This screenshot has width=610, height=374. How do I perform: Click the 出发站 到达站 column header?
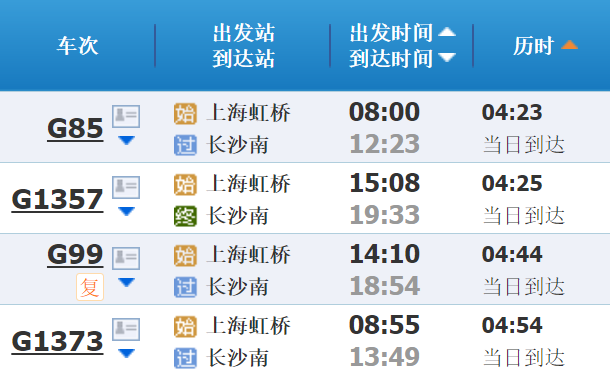coord(244,46)
